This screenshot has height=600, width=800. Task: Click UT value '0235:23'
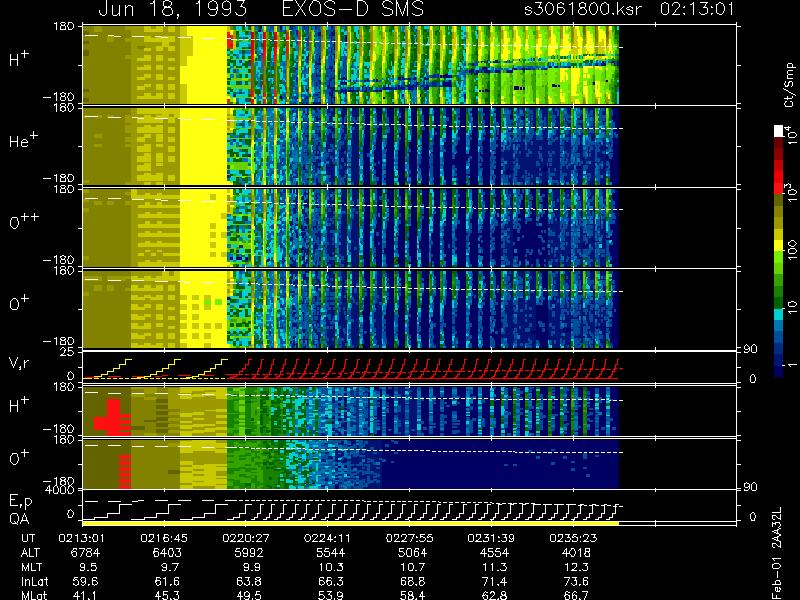[x=572, y=538]
